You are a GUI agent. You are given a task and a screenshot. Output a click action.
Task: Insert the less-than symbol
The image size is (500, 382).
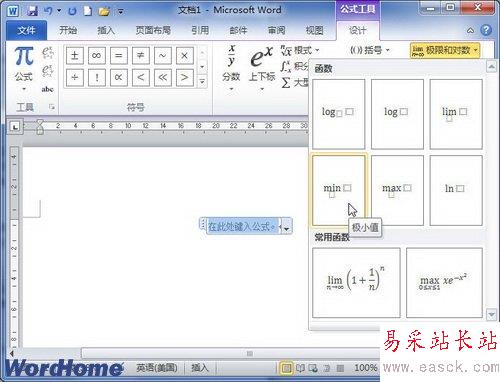[141, 77]
